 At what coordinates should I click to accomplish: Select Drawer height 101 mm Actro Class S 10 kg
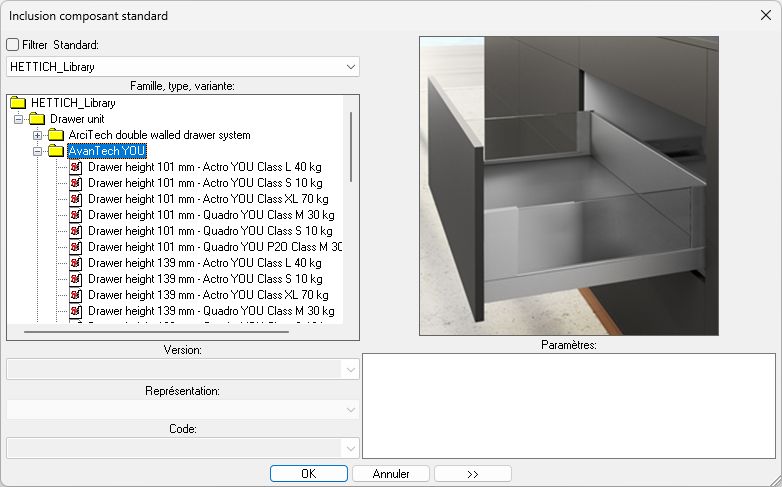[205, 183]
